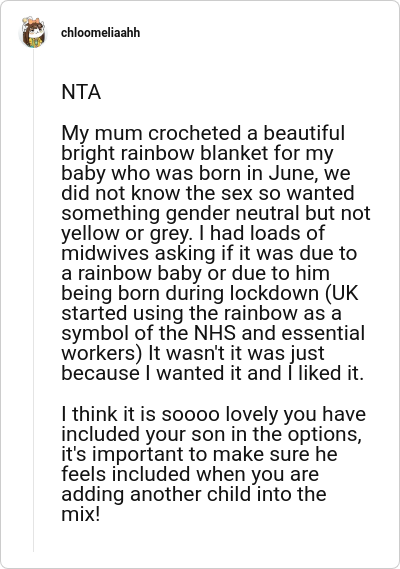Visit the chloomeliaahh username profile
400x569 pixels.
tap(101, 33)
